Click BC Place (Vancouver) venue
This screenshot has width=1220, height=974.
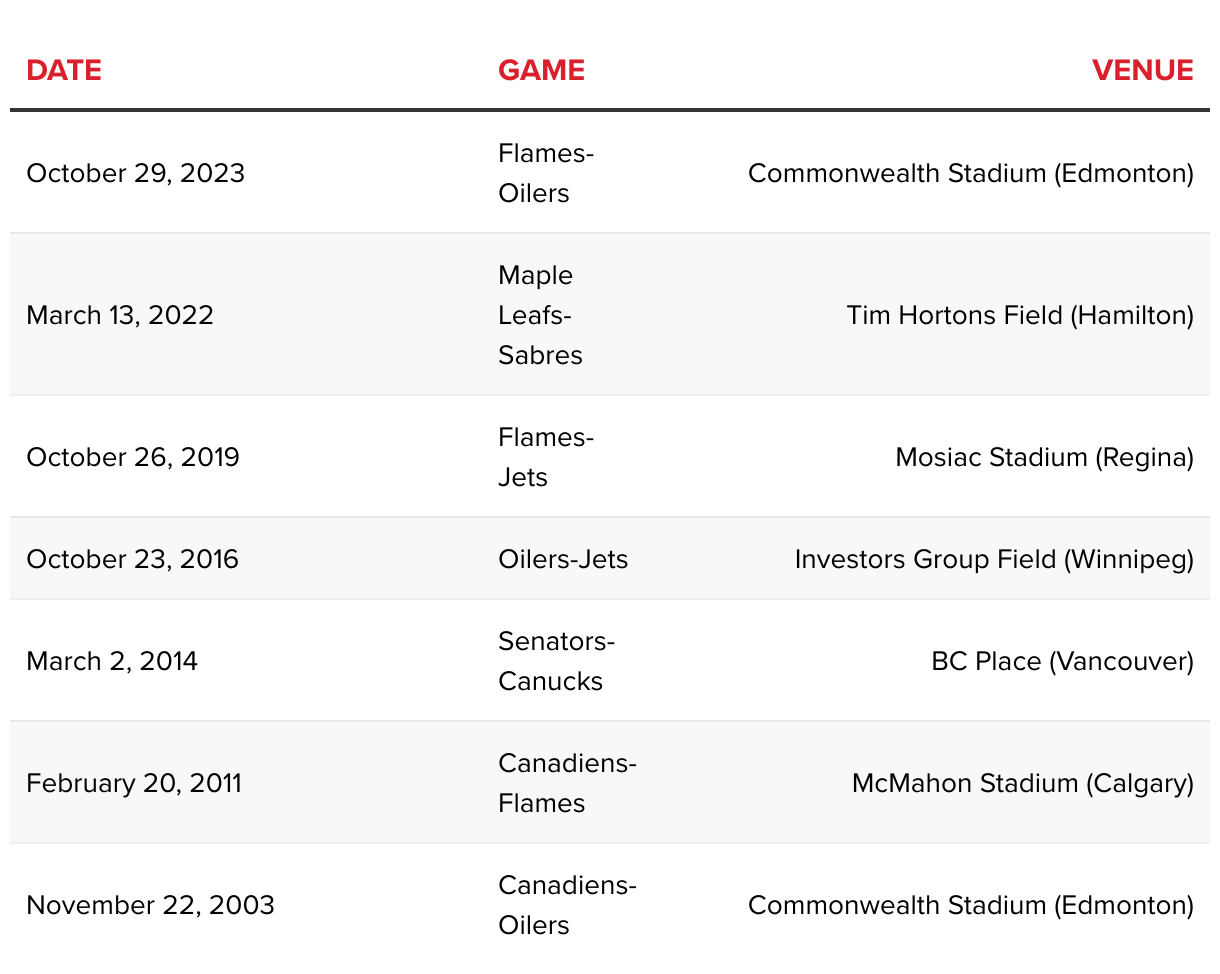[x=1062, y=661]
